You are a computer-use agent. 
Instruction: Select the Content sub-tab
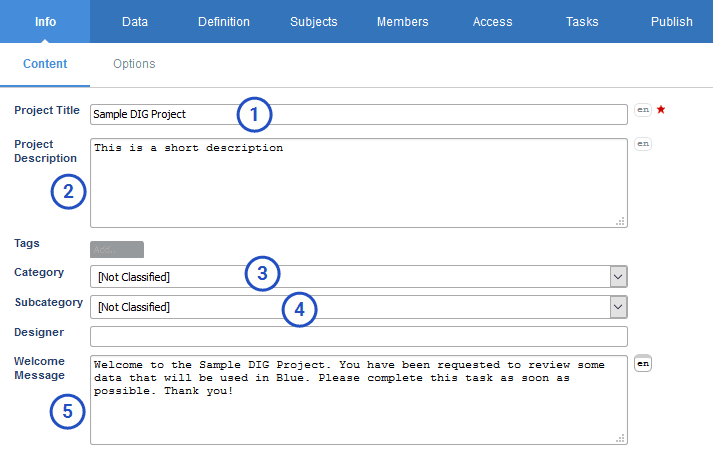[45, 64]
